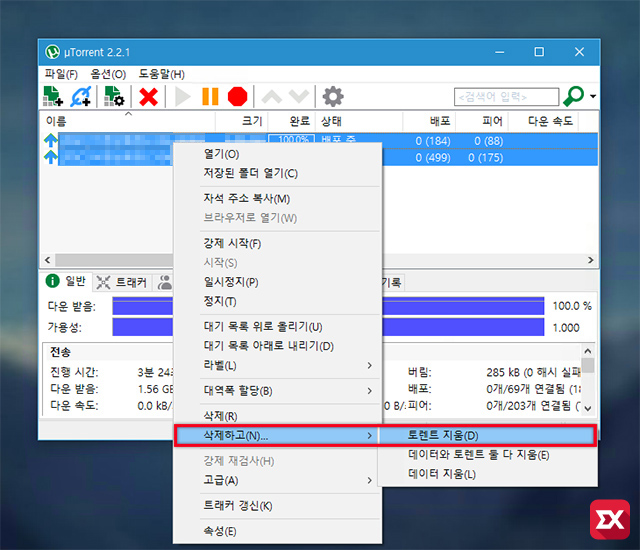Sort by the 완료 column header
640x550 pixels.
click(x=291, y=121)
